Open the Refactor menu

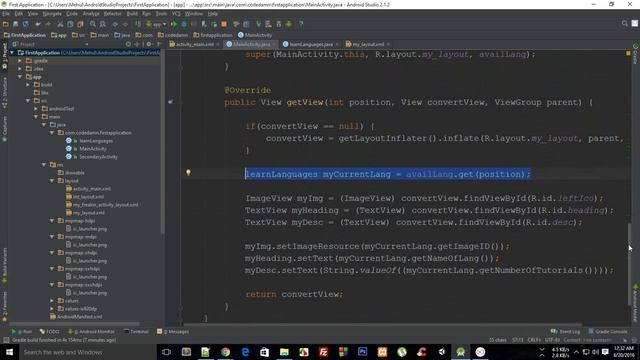tap(112, 13)
